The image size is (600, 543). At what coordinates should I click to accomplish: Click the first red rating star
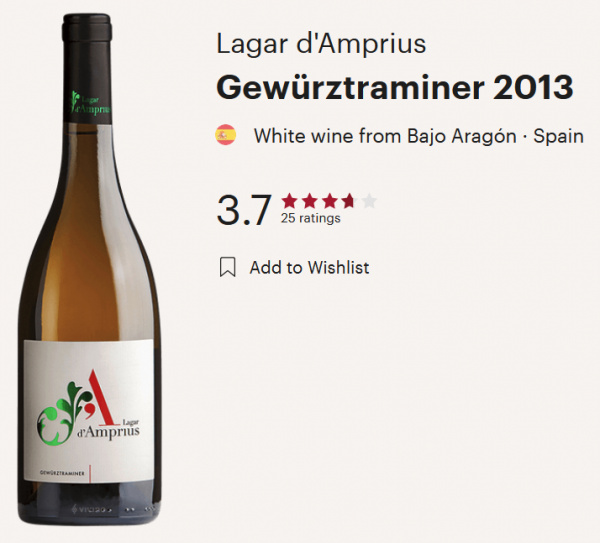289,201
